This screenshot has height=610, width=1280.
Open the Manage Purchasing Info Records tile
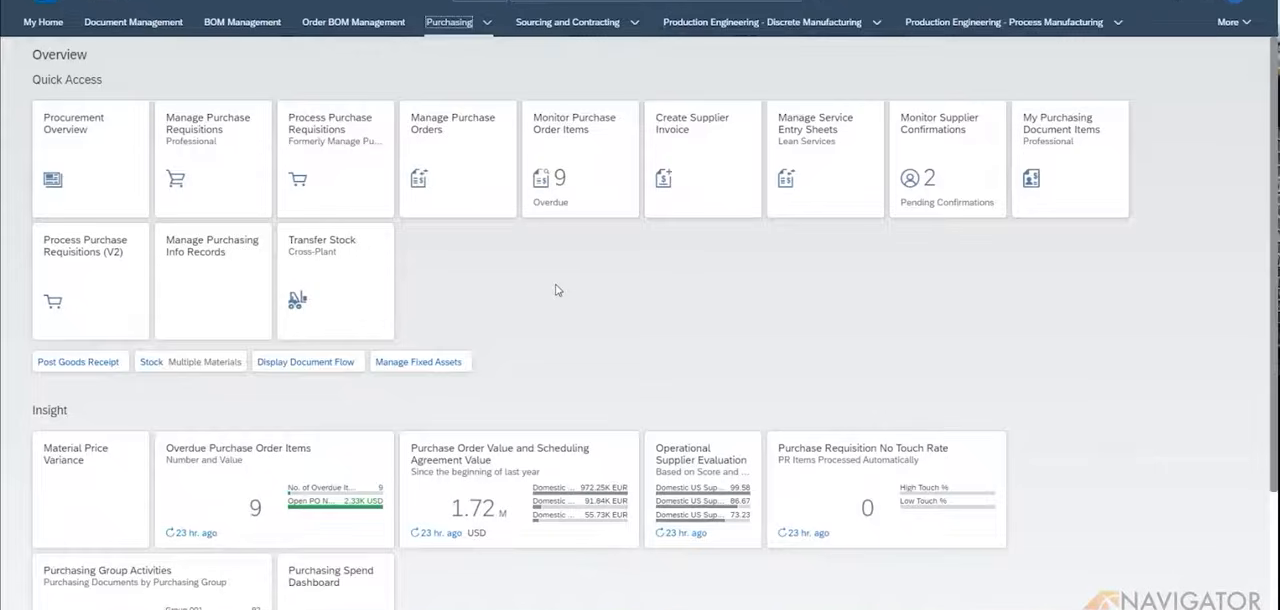212,281
